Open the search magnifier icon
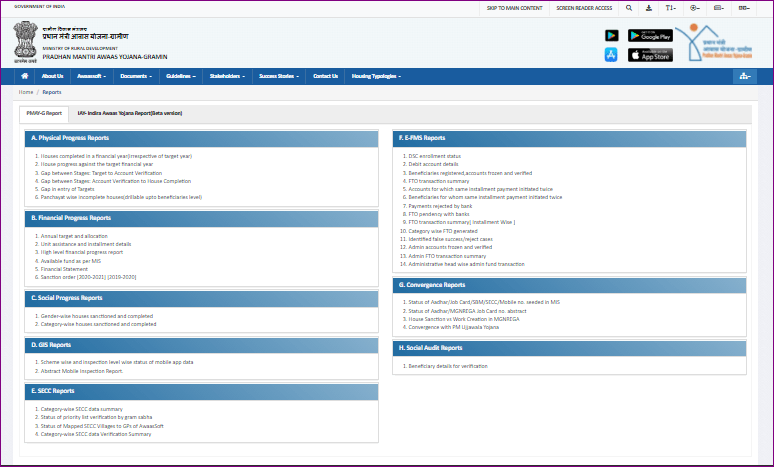774x467 pixels. (629, 7)
